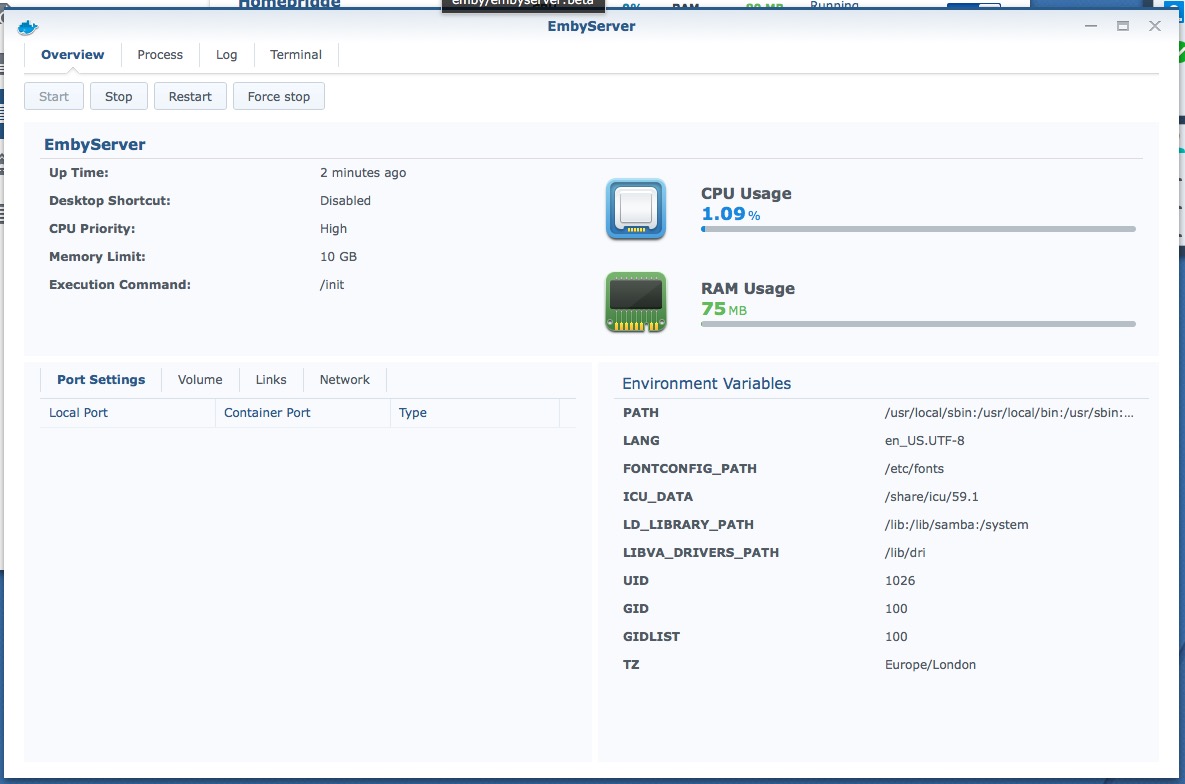The width and height of the screenshot is (1185, 784).
Task: Switch to the Process tab
Action: coord(160,55)
